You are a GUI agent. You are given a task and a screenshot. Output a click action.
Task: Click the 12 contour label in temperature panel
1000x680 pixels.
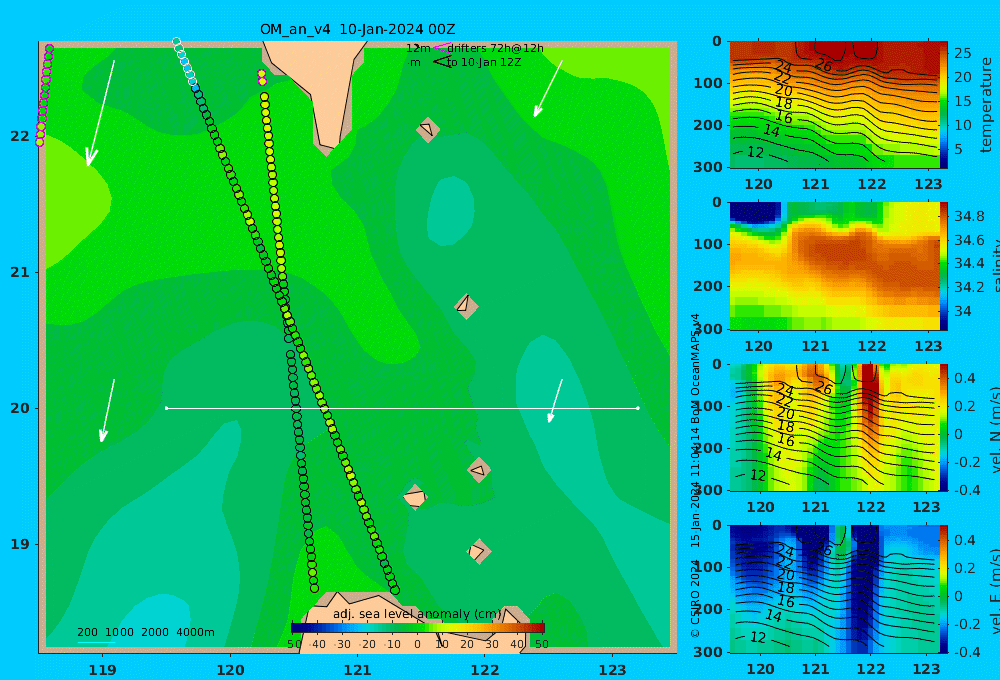[755, 152]
